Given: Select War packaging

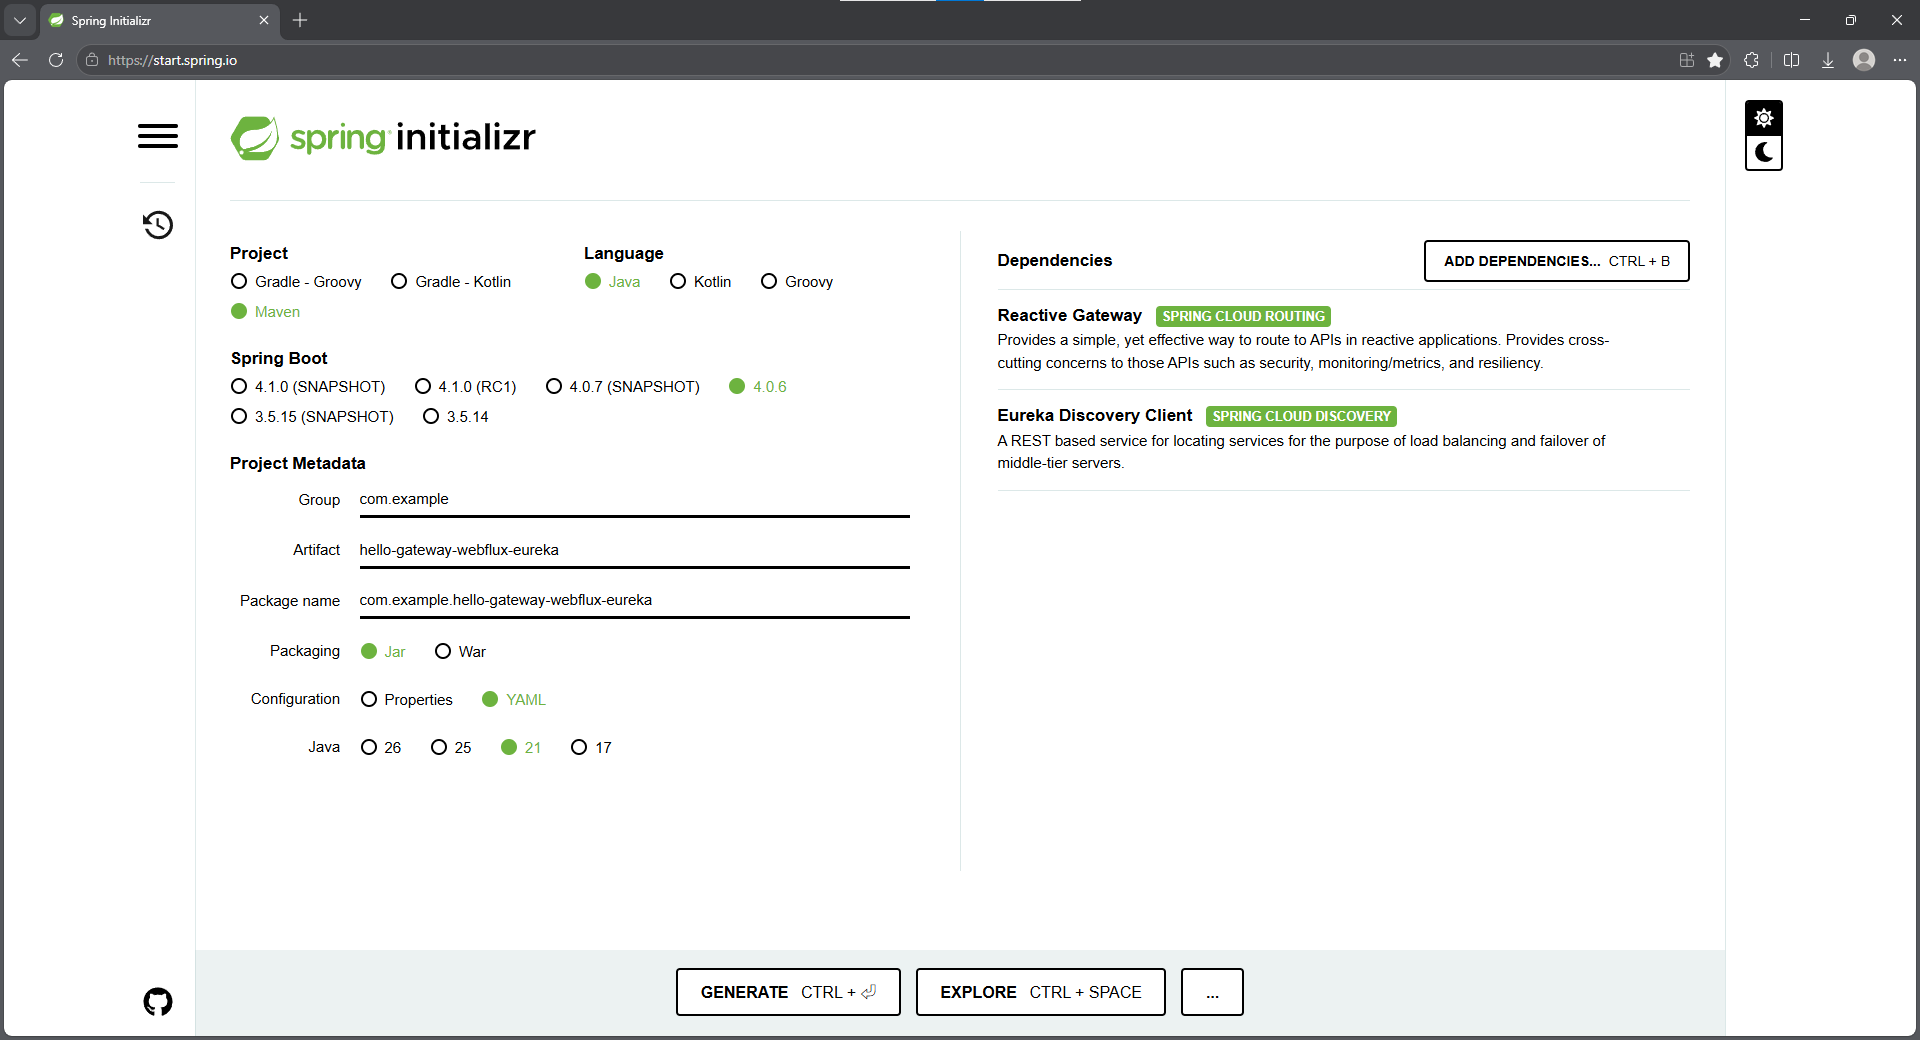Looking at the screenshot, I should click(461, 652).
